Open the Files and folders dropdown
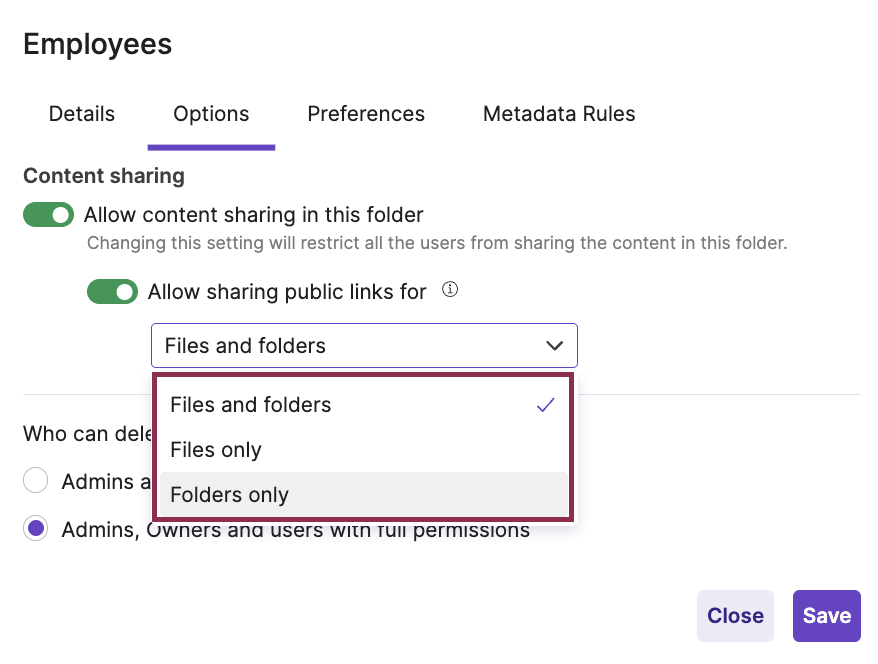878x664 pixels. click(363, 344)
